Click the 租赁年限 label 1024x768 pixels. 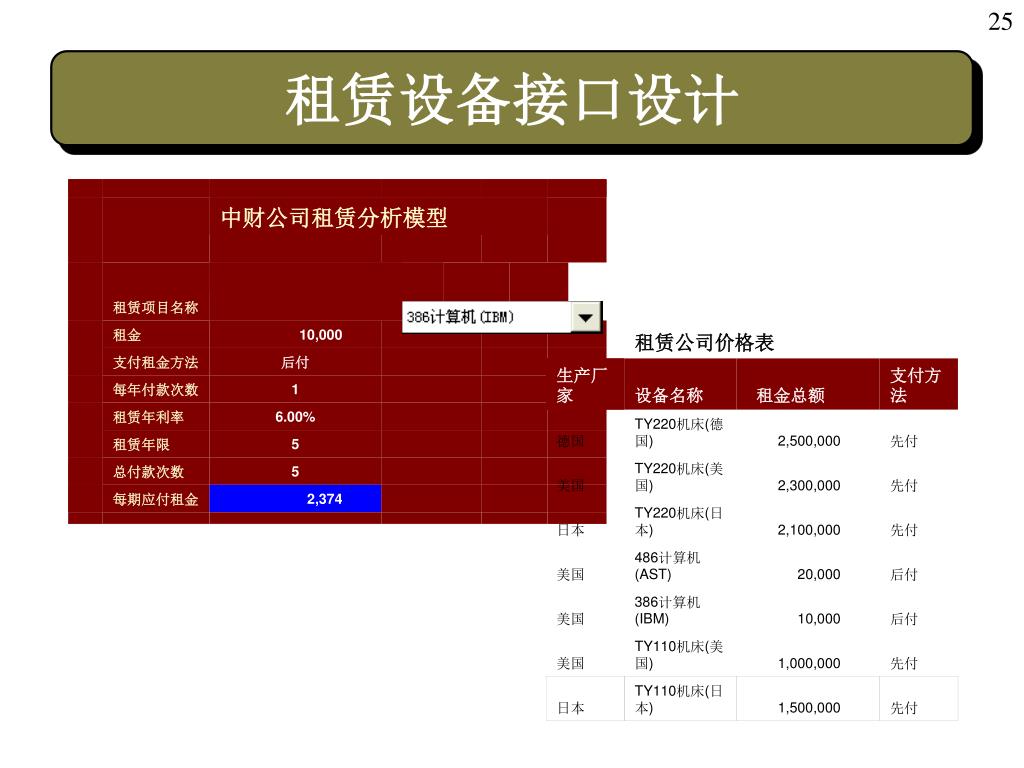click(x=141, y=445)
